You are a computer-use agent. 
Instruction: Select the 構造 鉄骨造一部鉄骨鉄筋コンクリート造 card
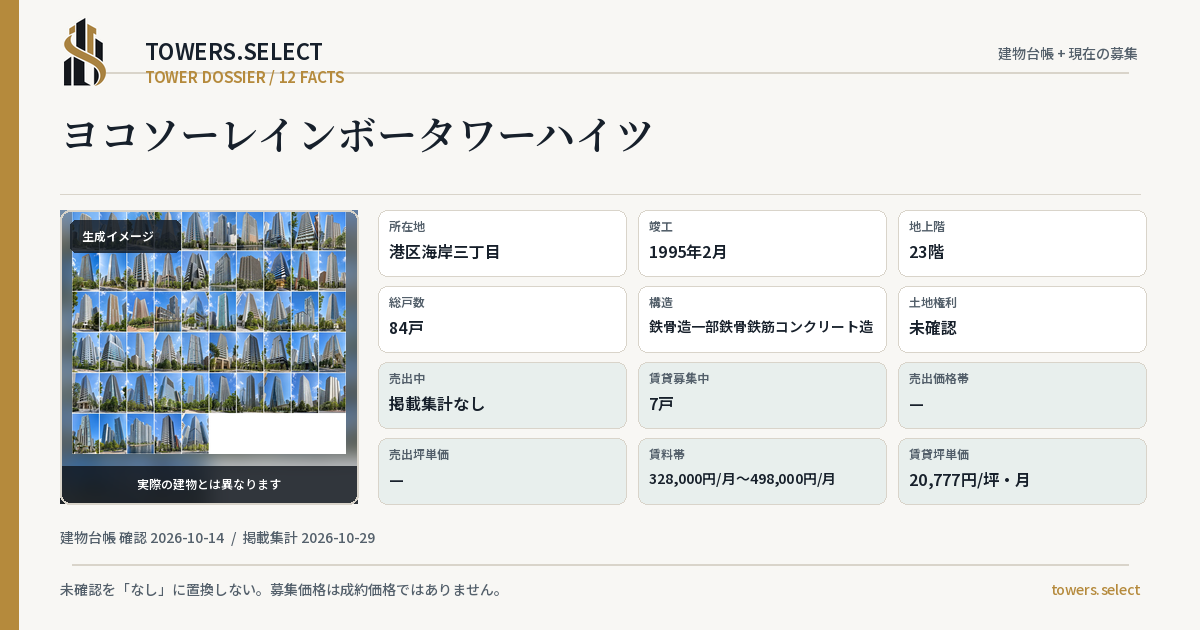(762, 319)
